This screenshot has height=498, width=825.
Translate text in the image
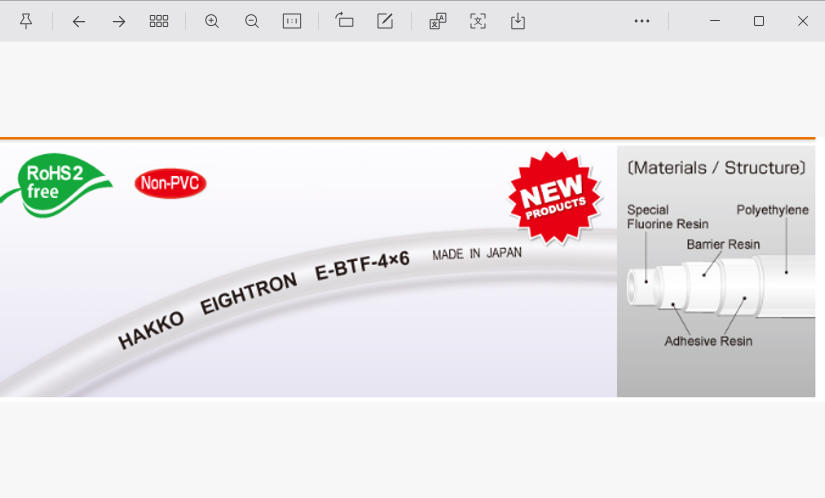pyautogui.click(x=438, y=21)
